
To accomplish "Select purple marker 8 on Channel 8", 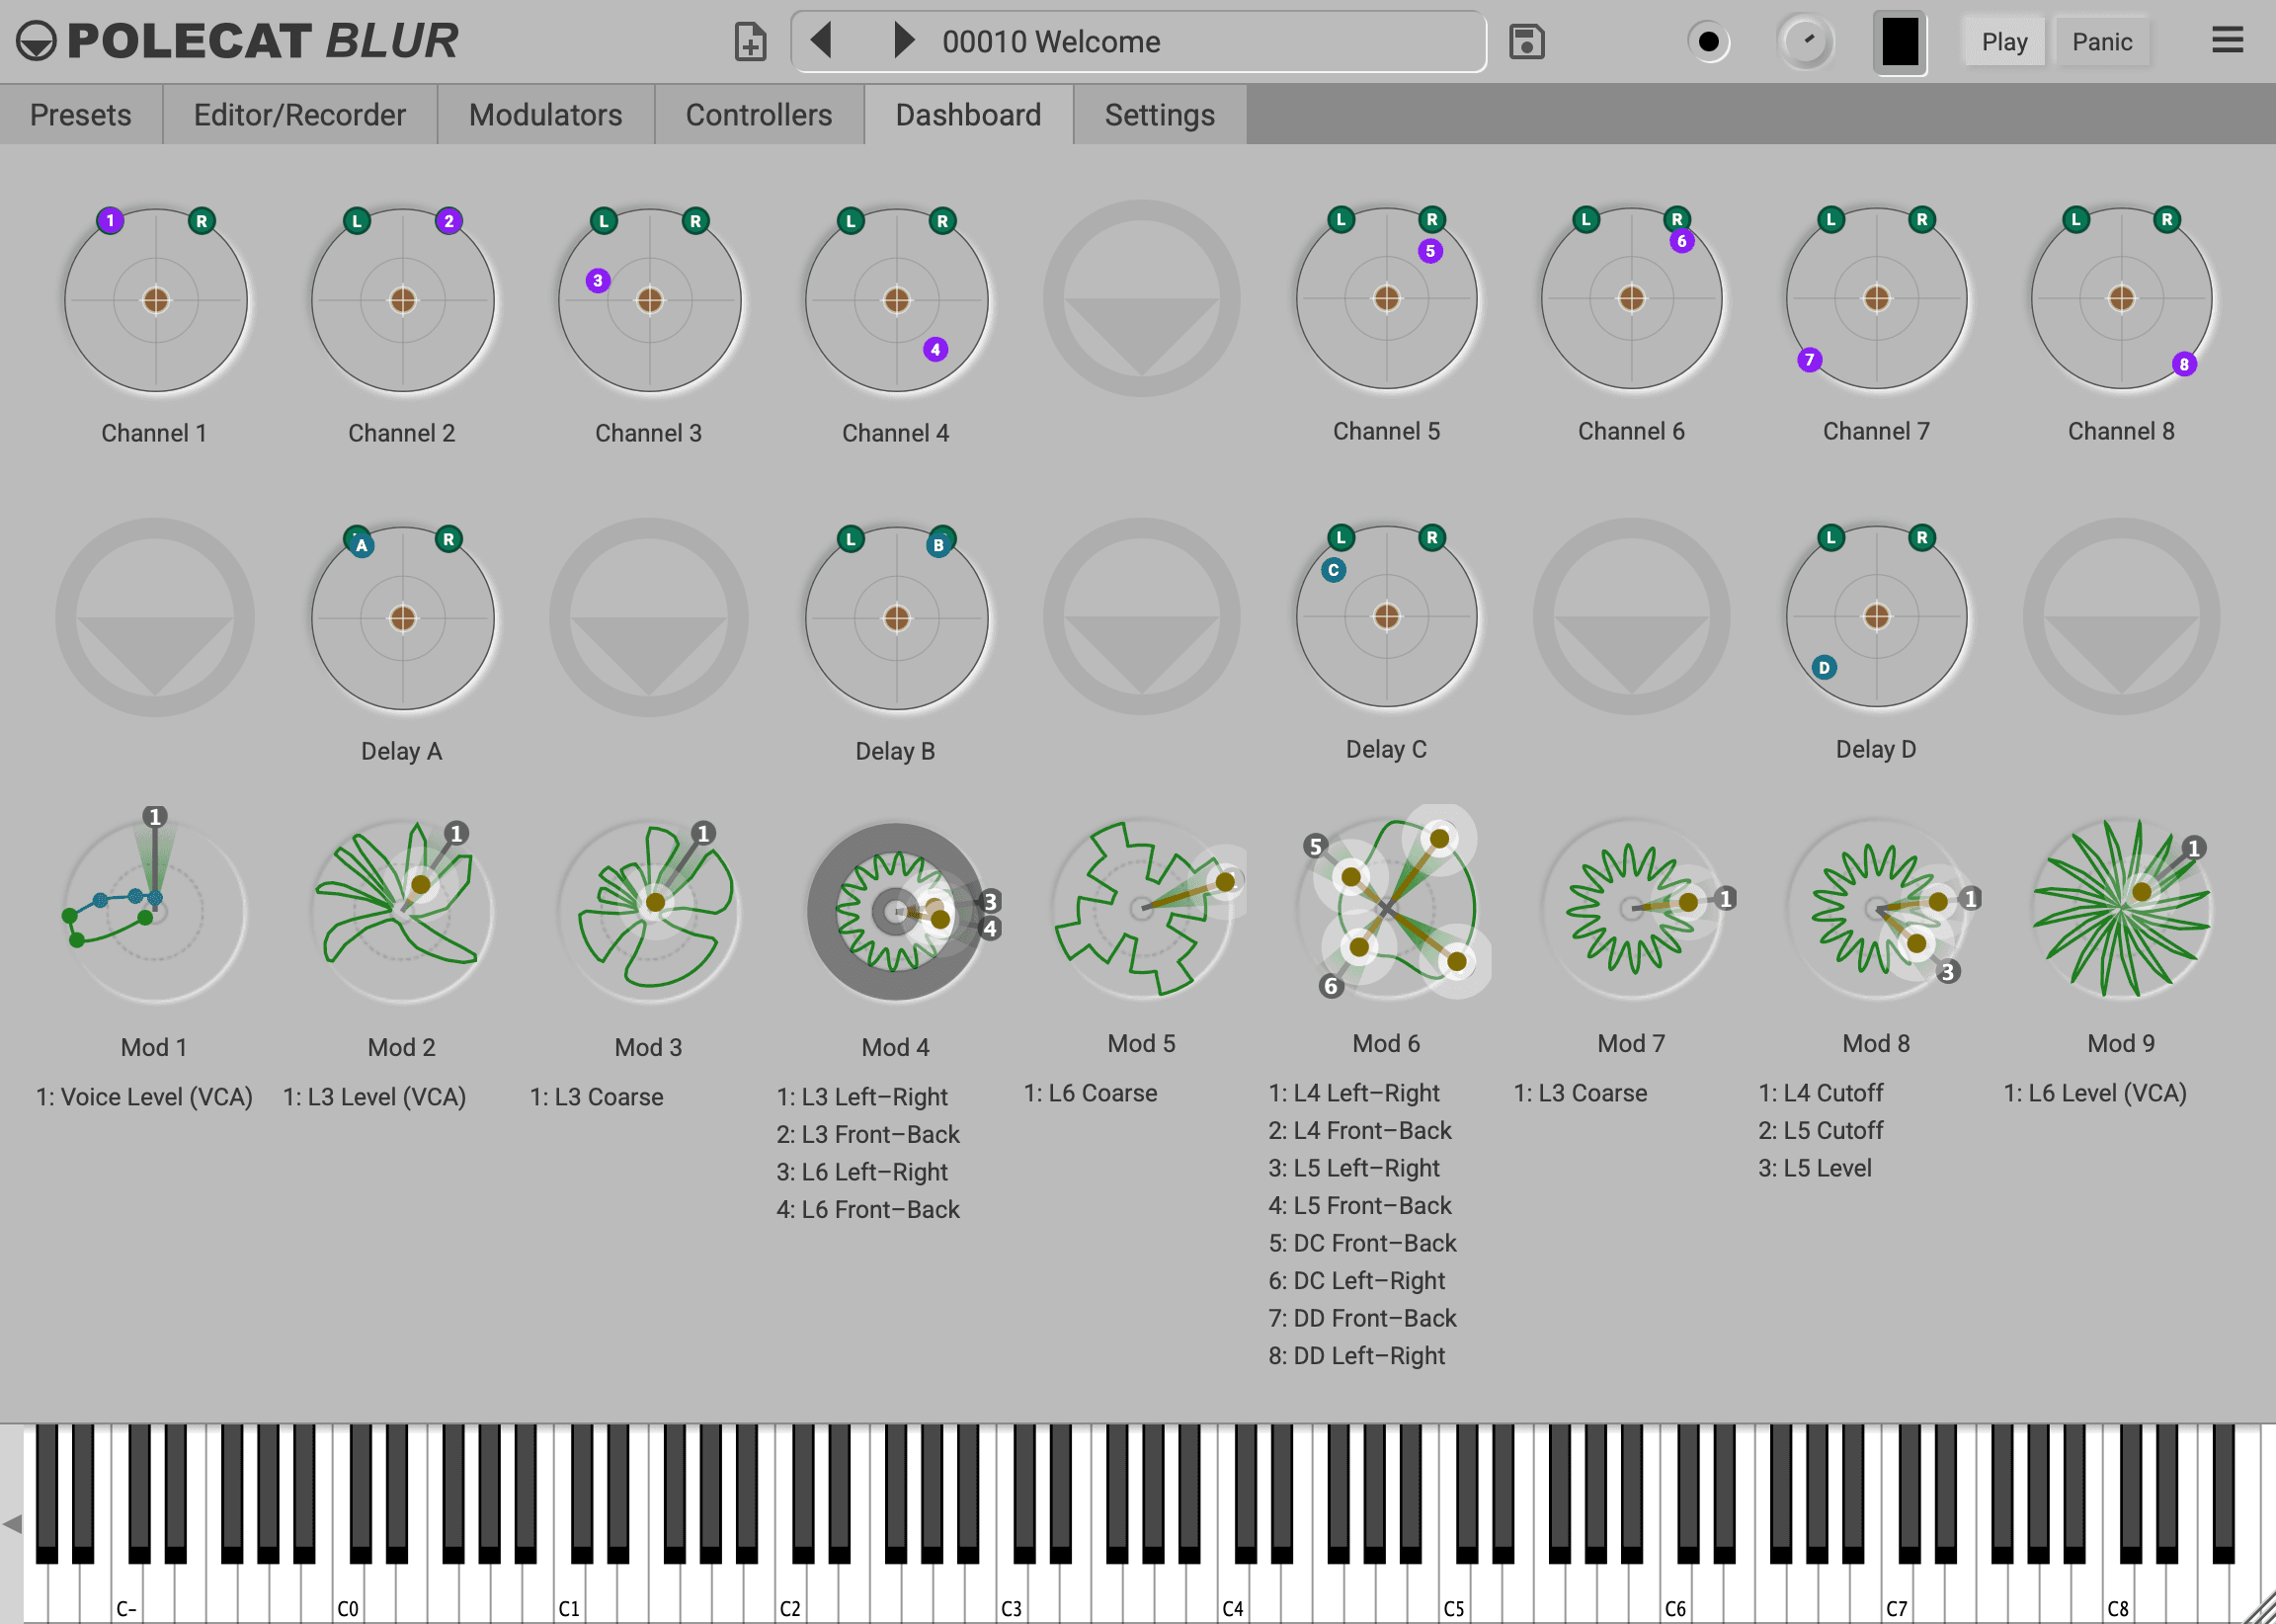I will (x=2184, y=364).
